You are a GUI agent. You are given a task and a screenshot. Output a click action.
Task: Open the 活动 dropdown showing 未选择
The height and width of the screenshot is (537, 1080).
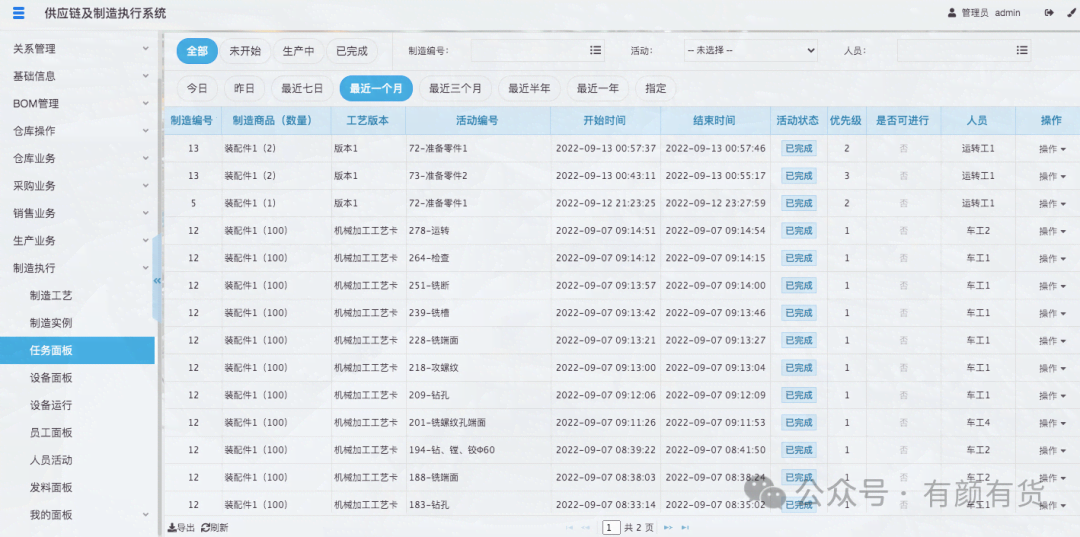750,50
